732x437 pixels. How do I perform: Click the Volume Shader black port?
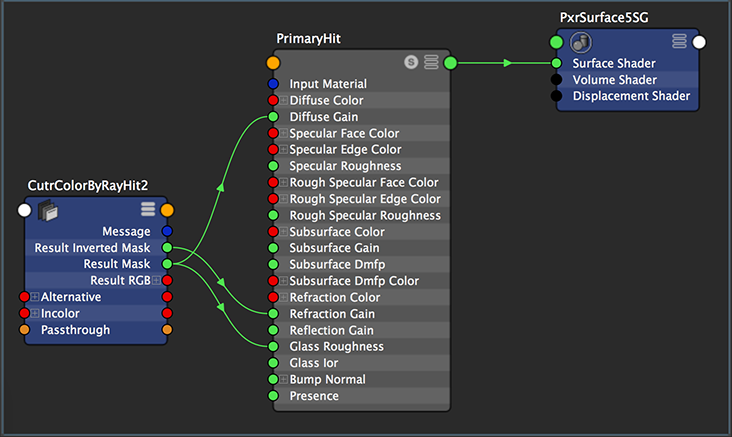[556, 79]
